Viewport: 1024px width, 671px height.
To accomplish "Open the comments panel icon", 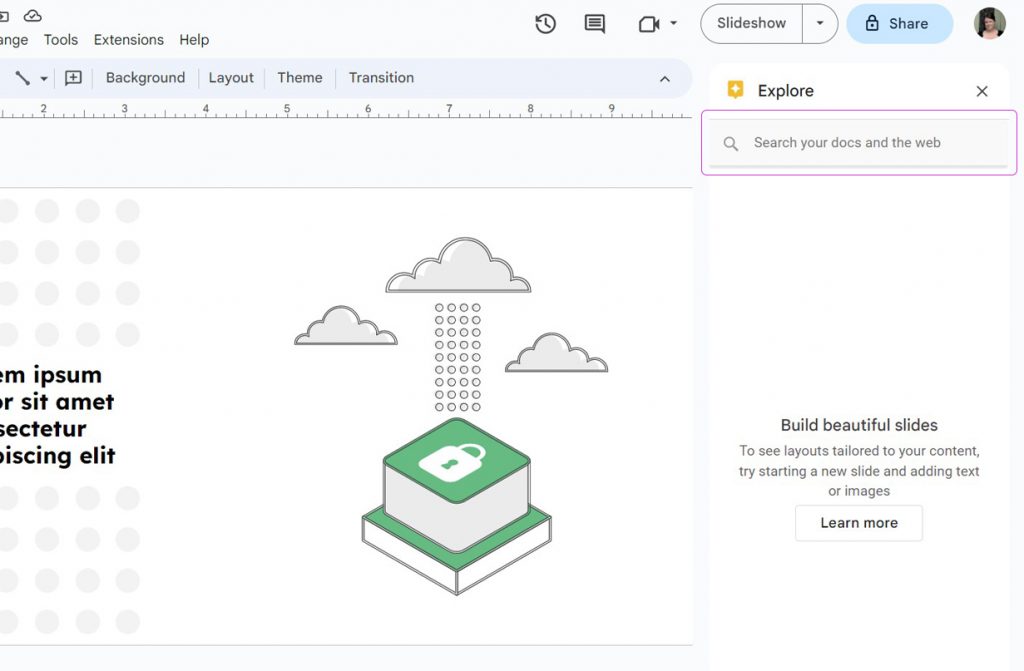I will click(595, 22).
